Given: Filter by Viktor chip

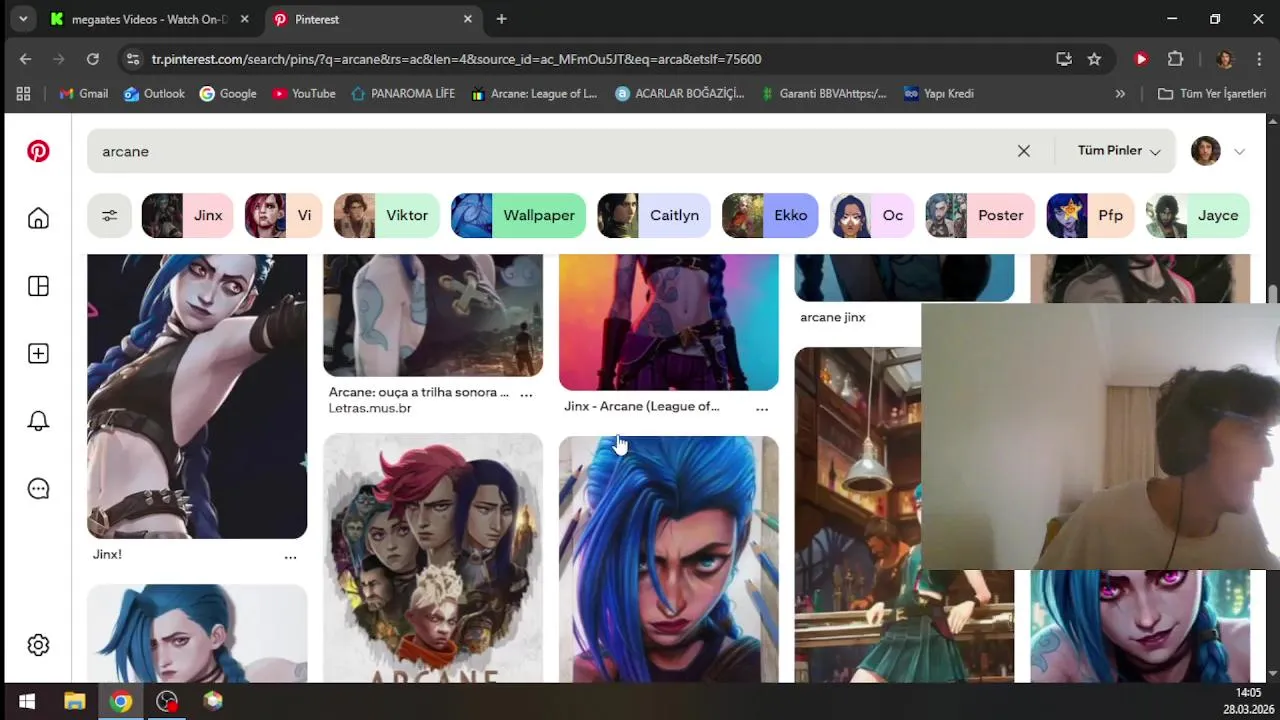Looking at the screenshot, I should point(386,215).
